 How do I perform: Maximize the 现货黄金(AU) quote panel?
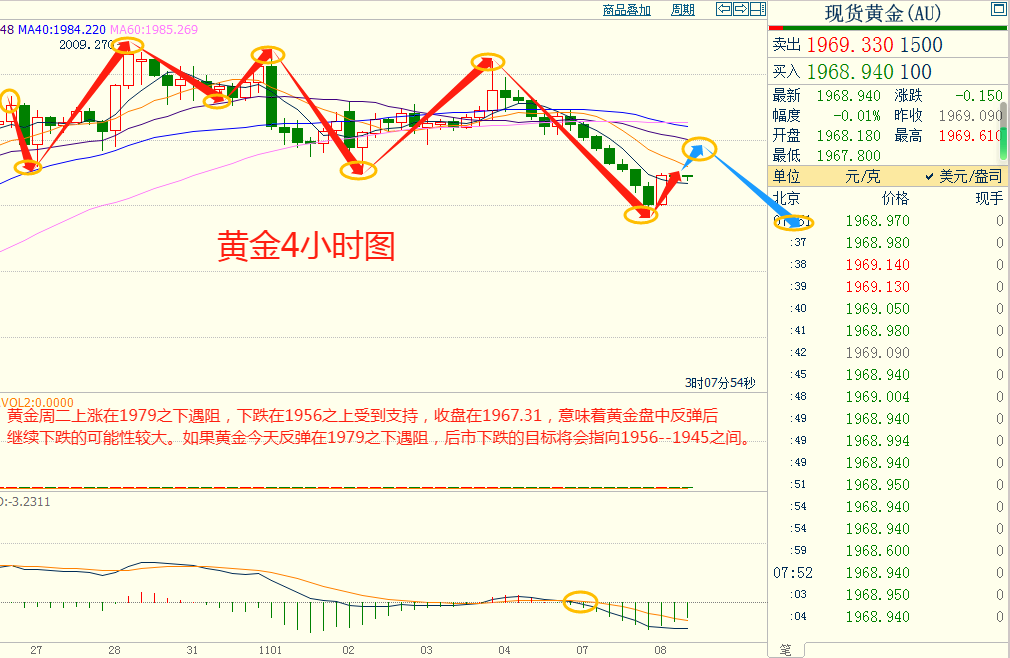point(998,9)
